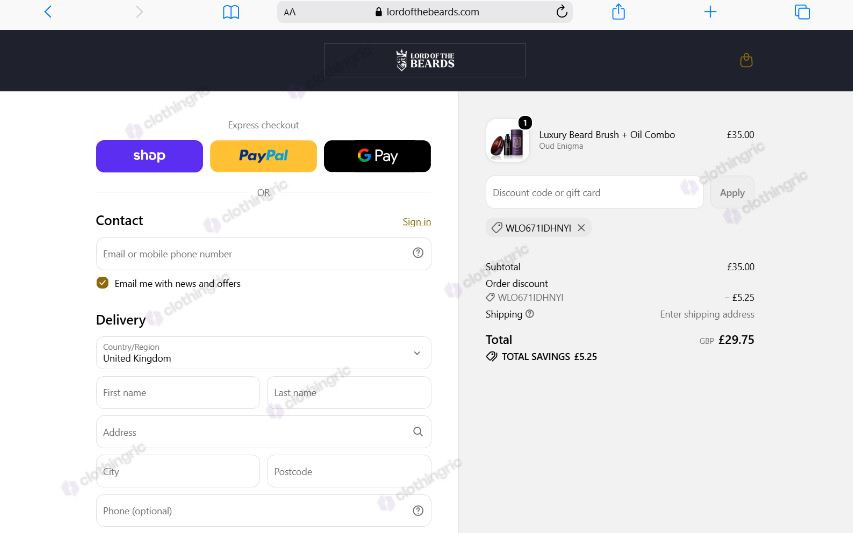Tap the Safari forward arrow
The width and height of the screenshot is (853, 533).
coord(139,12)
